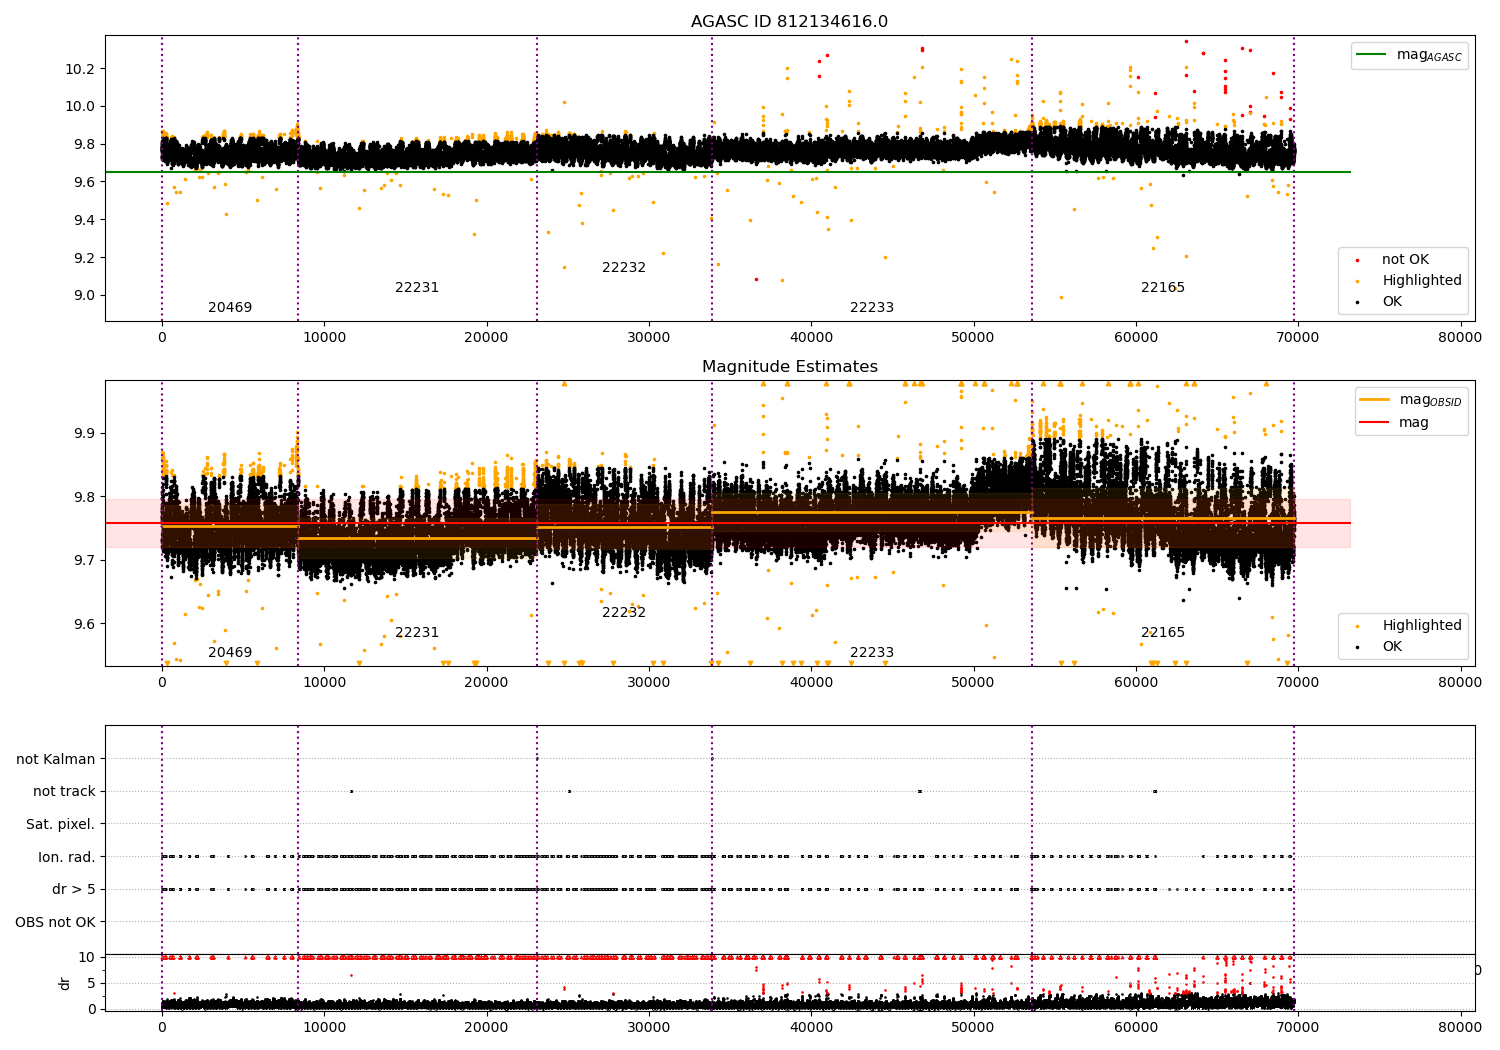This screenshot has width=1500, height=1050.
Task: Click 'not OK' in the top plot legend
Action: click(1405, 260)
